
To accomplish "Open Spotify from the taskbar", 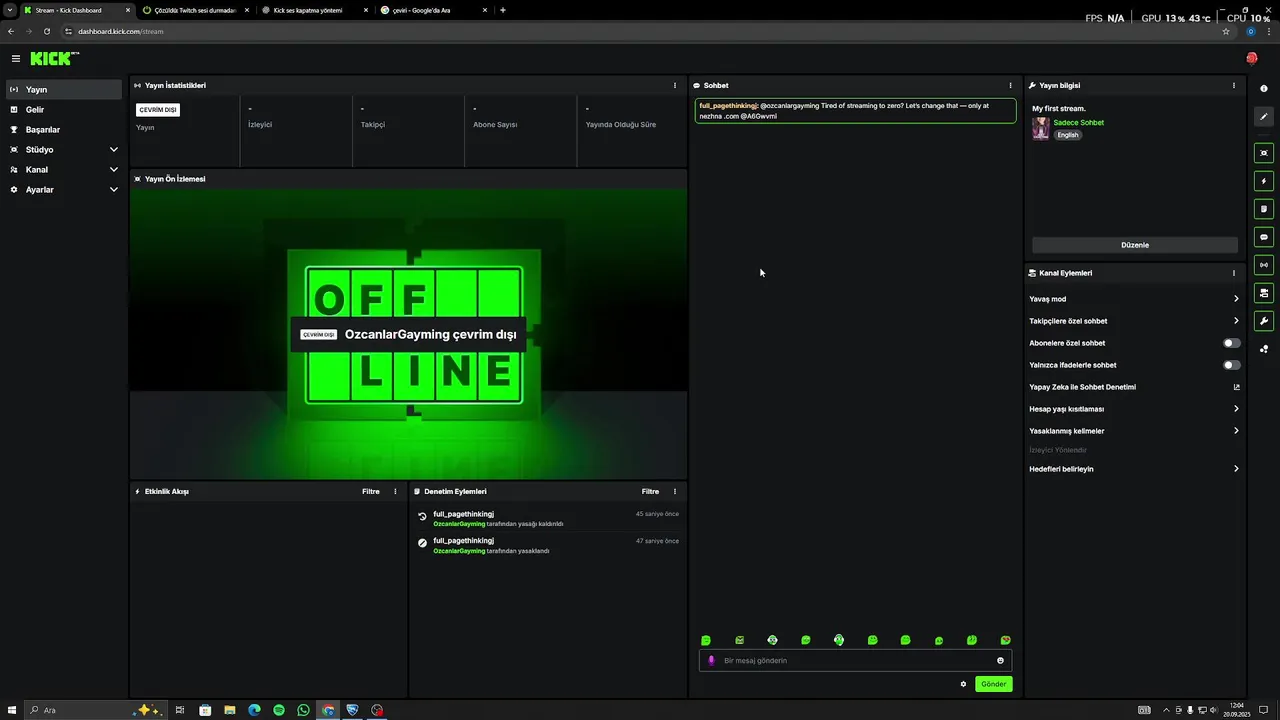I will 279,710.
